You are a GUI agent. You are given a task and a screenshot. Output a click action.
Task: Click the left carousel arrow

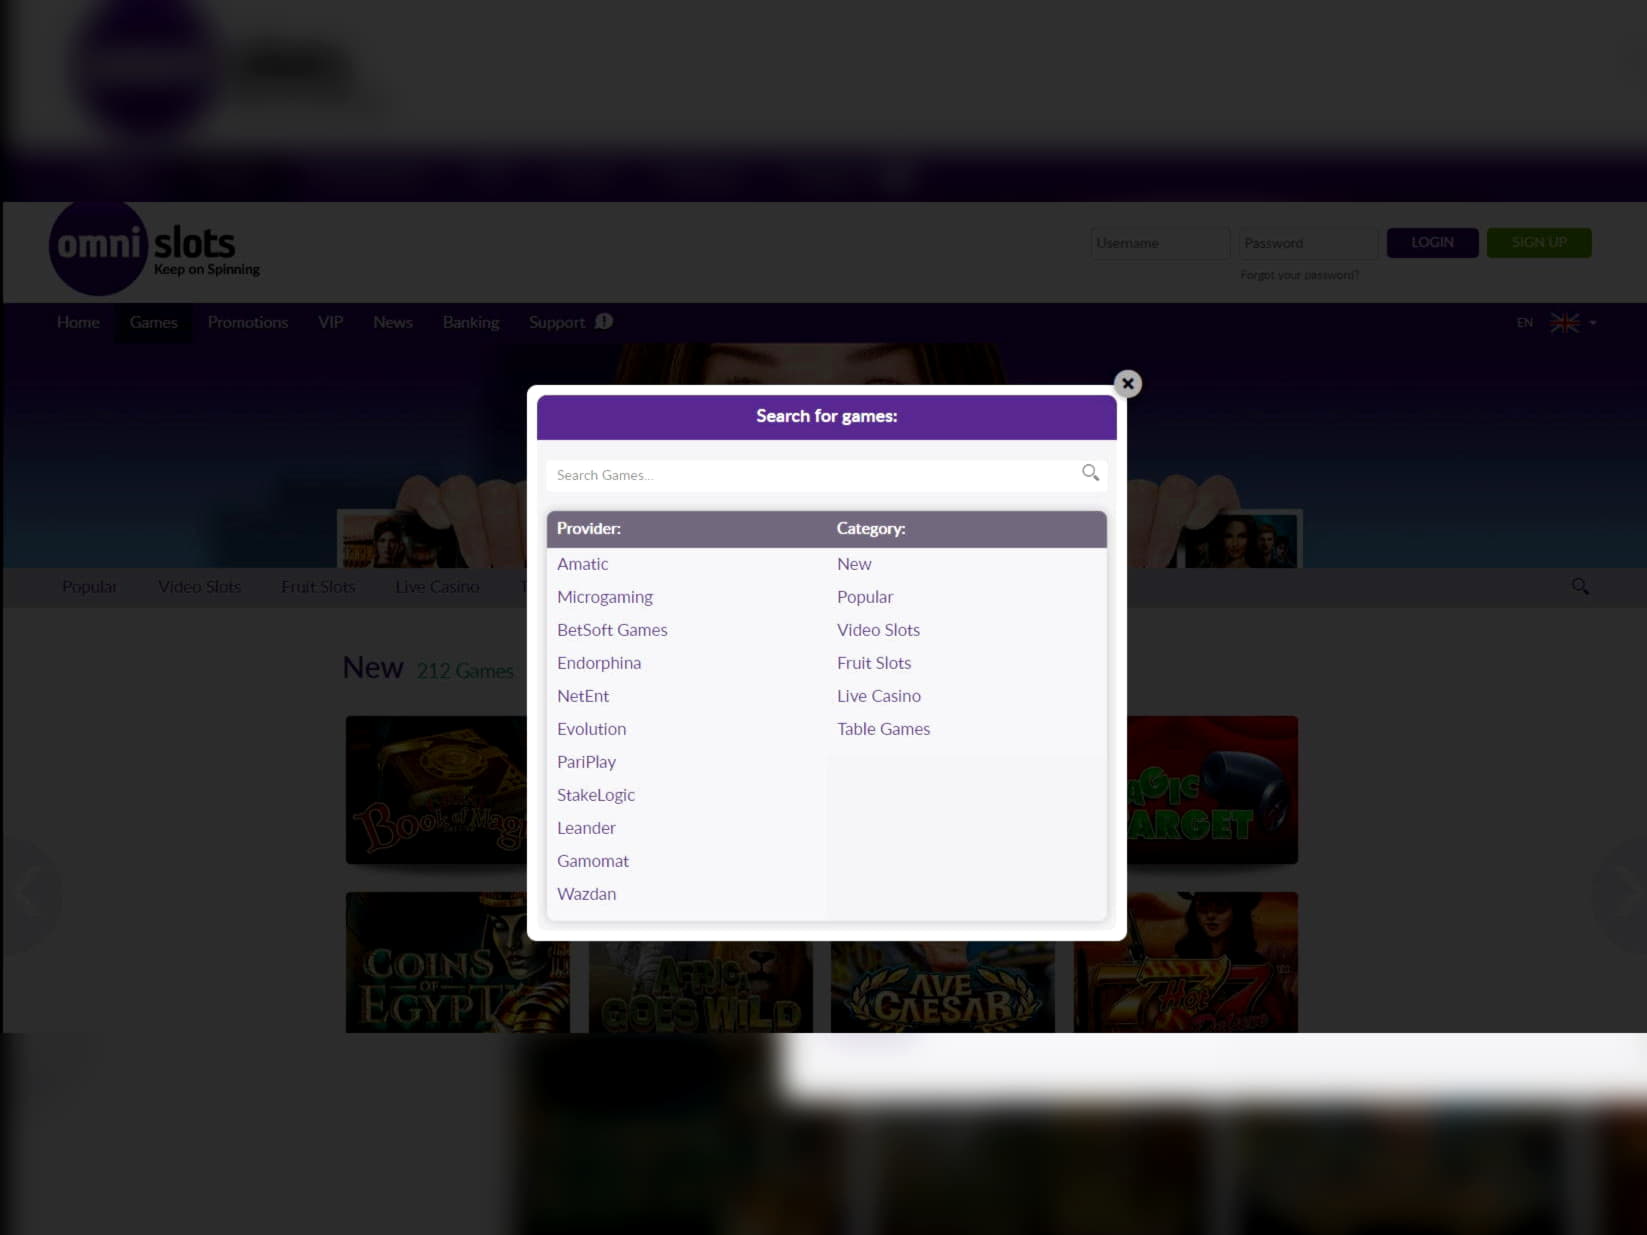coord(30,897)
